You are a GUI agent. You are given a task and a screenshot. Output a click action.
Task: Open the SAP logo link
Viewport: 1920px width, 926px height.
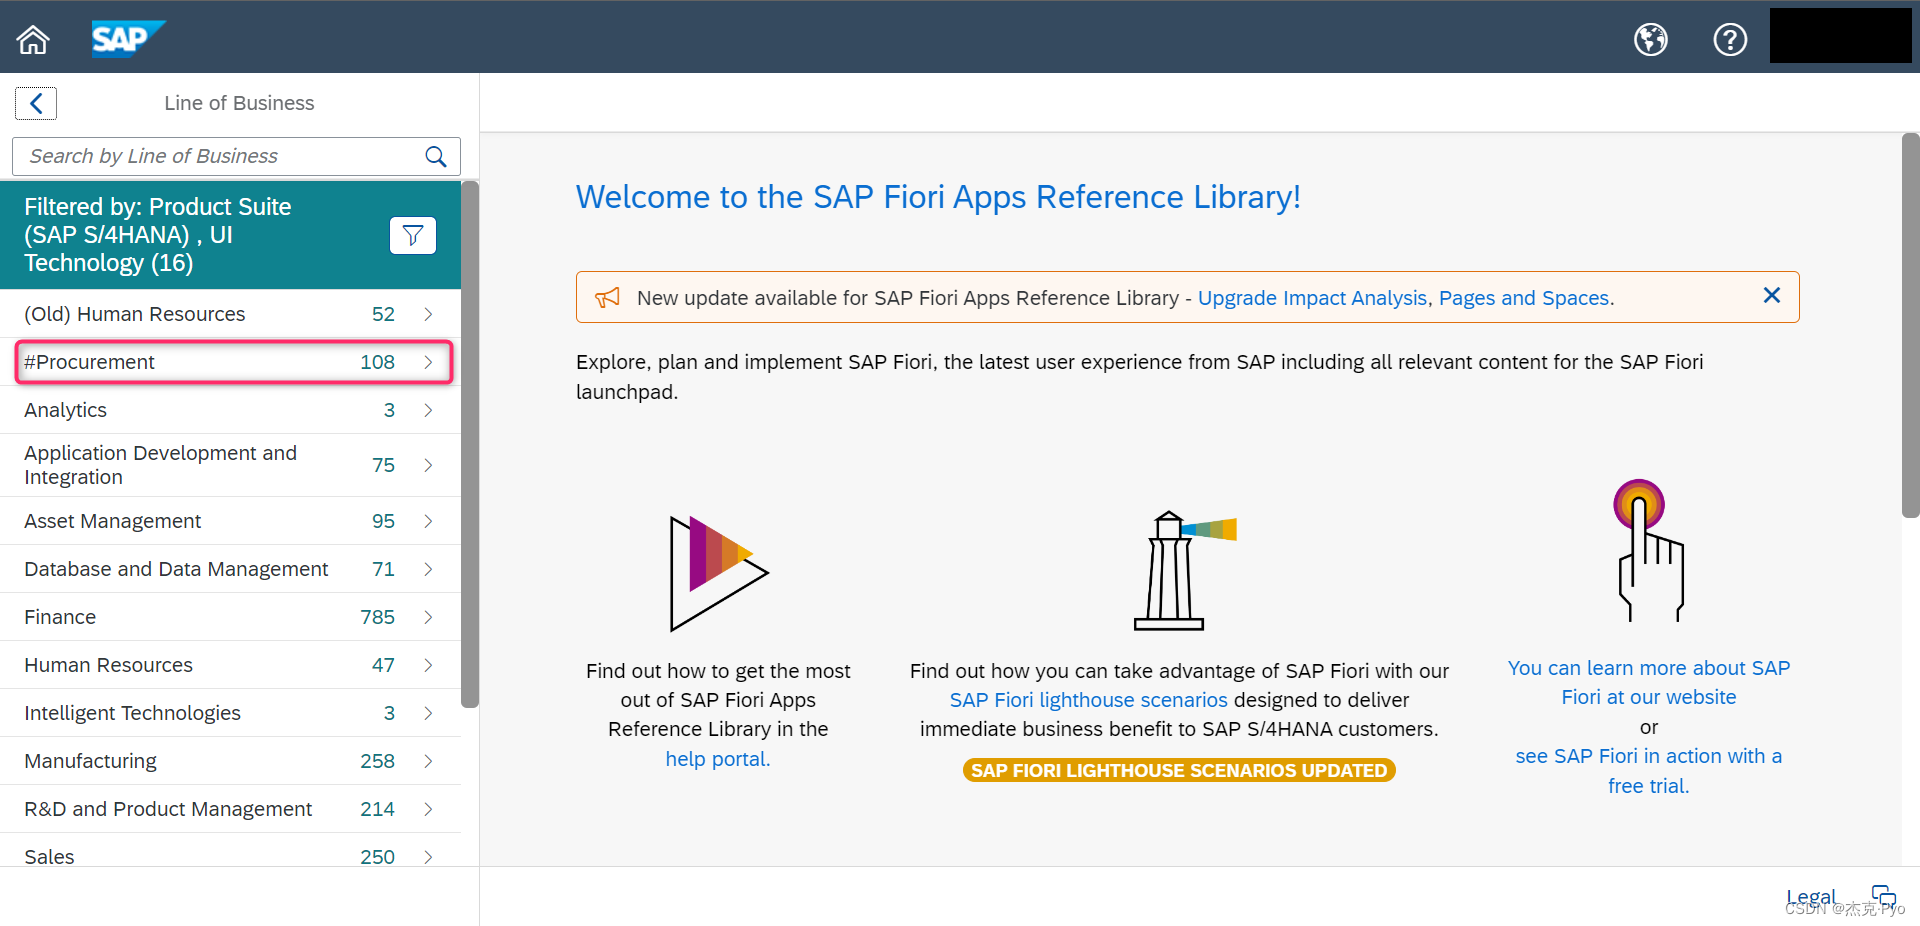coord(127,39)
